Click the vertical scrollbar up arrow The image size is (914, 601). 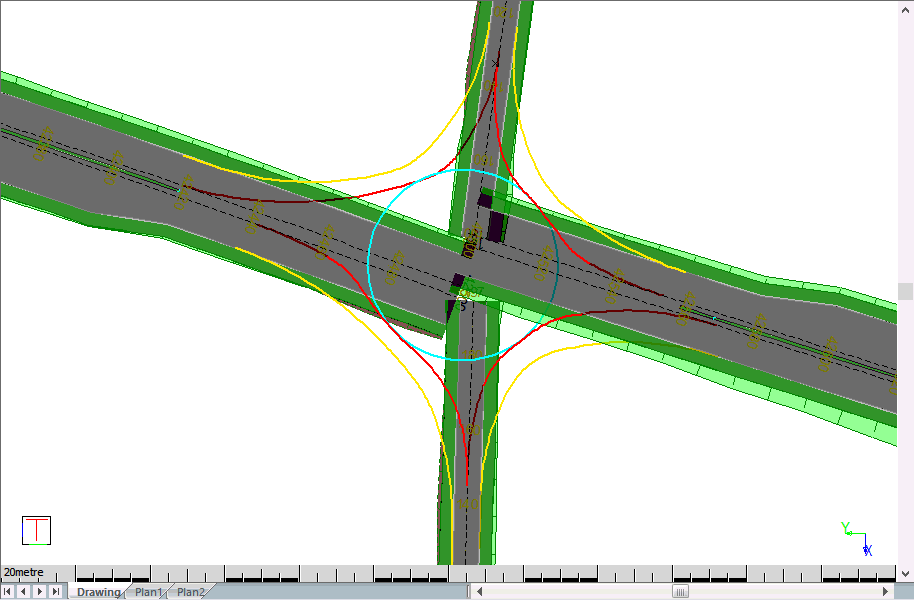coord(906,8)
